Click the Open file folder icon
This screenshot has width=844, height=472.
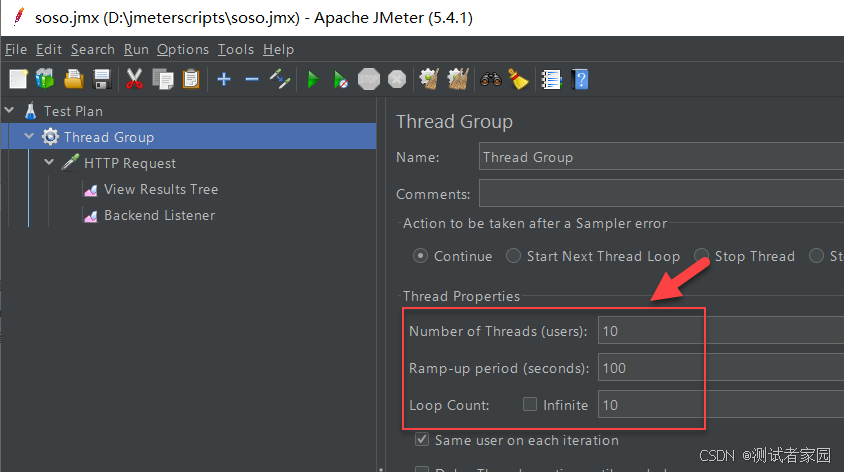tap(74, 79)
